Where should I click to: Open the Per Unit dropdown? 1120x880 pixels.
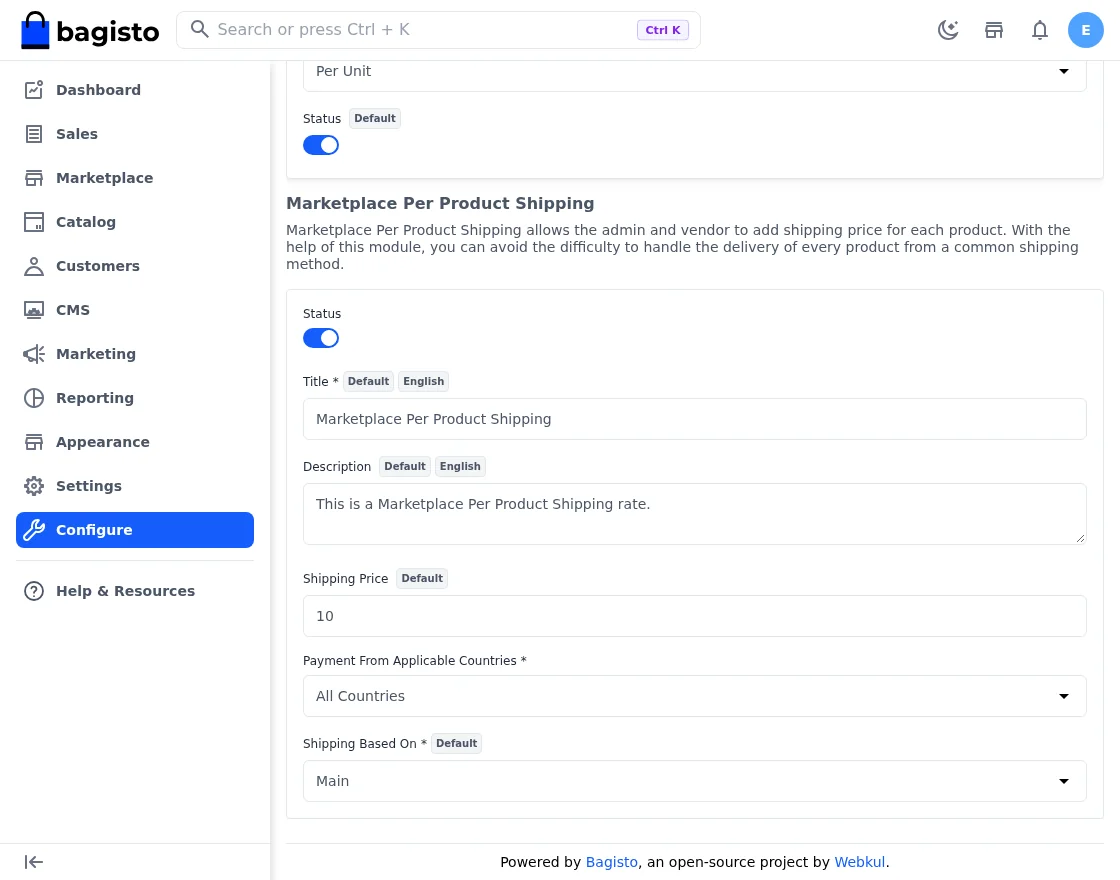[694, 71]
